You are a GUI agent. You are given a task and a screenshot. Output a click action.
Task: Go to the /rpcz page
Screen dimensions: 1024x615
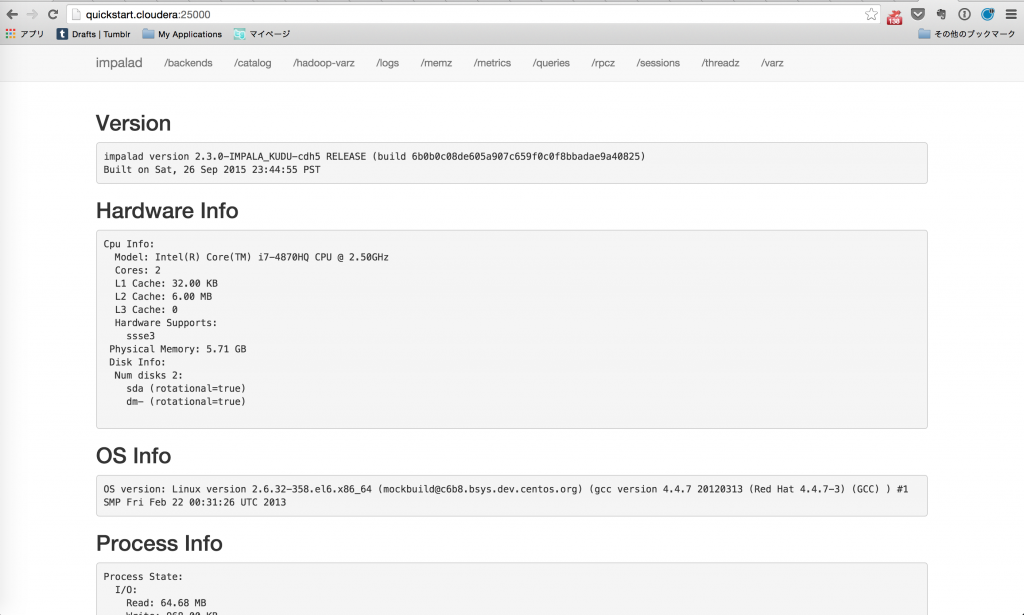(x=603, y=63)
